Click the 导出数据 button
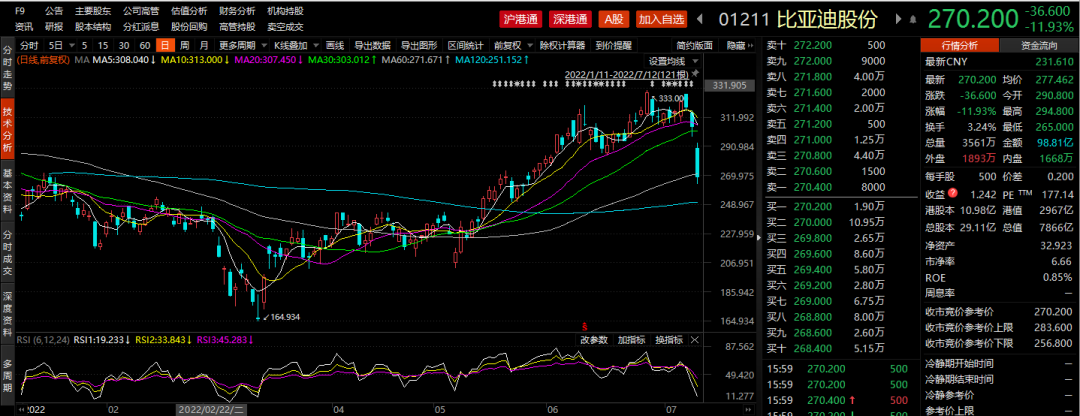 click(372, 46)
